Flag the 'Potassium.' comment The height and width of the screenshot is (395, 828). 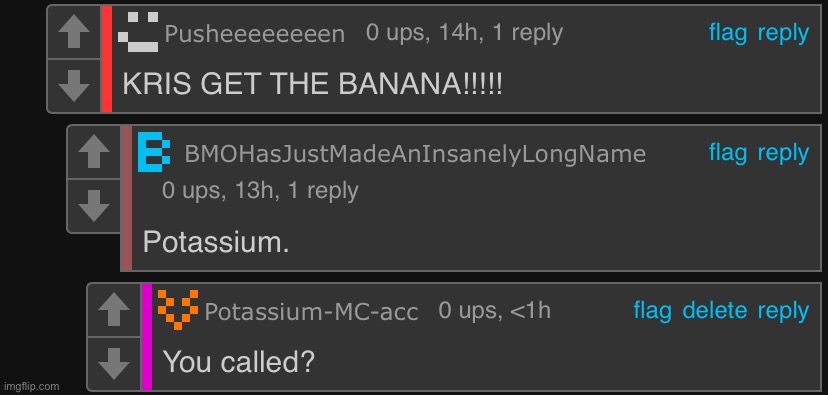click(x=728, y=153)
